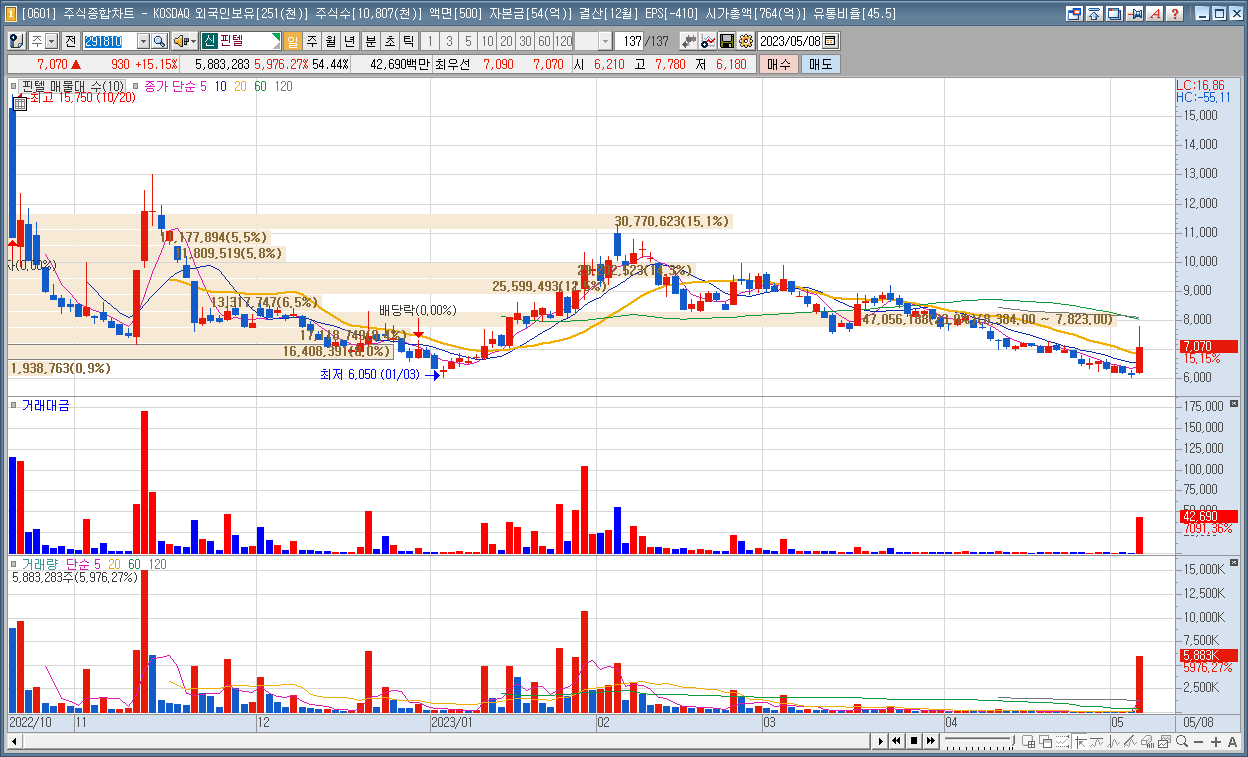The width and height of the screenshot is (1248, 757).
Task: Fast forward the chart replay
Action: point(931,741)
